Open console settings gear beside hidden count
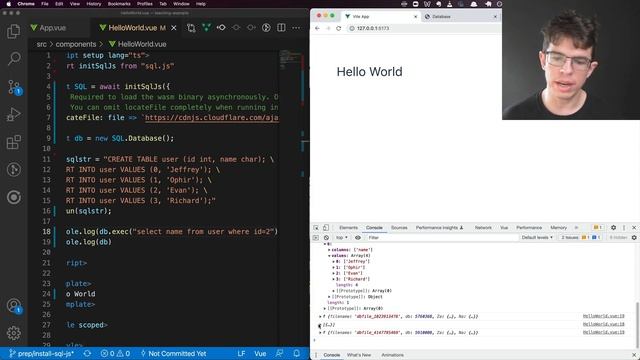The height and width of the screenshot is (360, 640). [634, 238]
